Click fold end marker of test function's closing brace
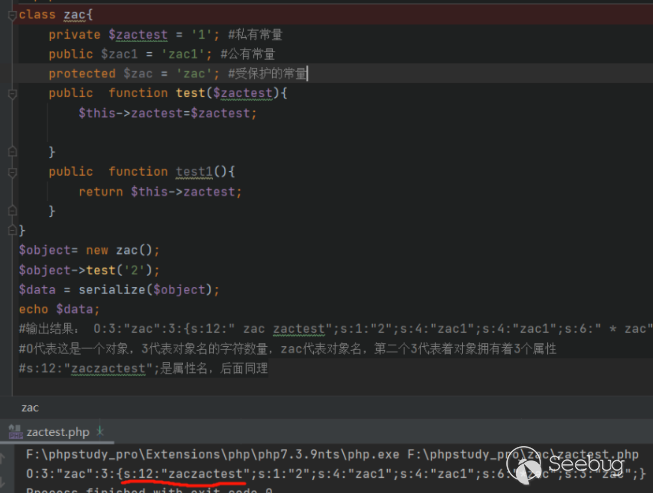Screen dimensions: 653x493 (12, 152)
